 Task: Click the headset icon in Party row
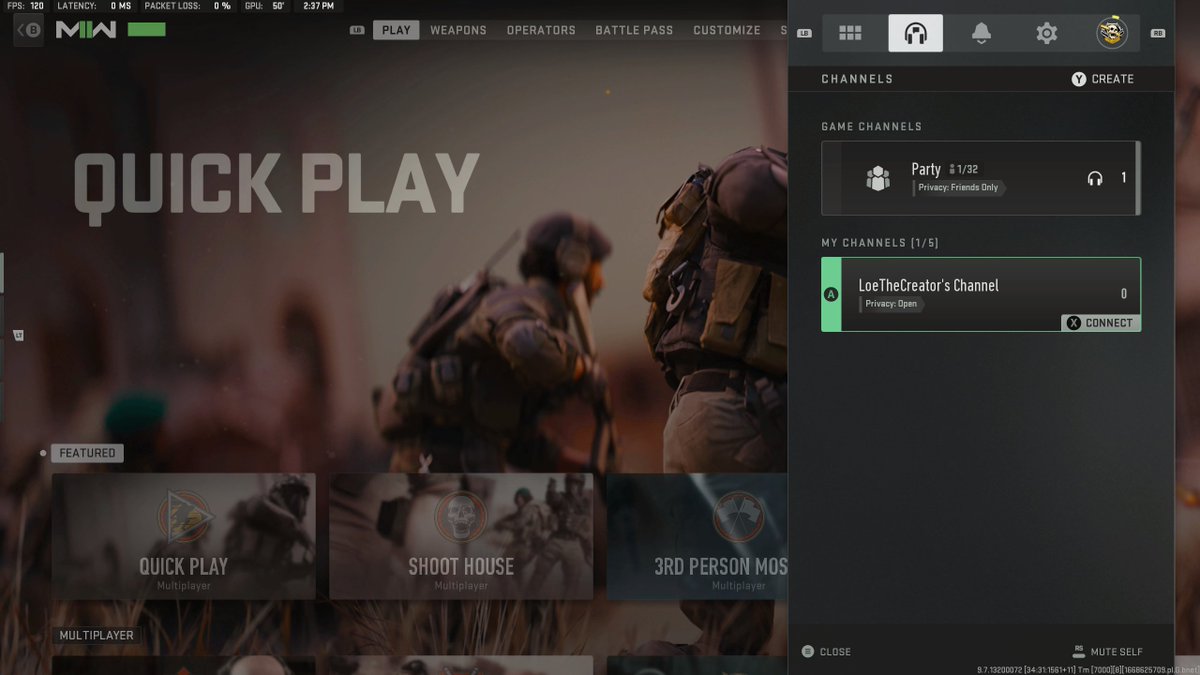pyautogui.click(x=1095, y=178)
